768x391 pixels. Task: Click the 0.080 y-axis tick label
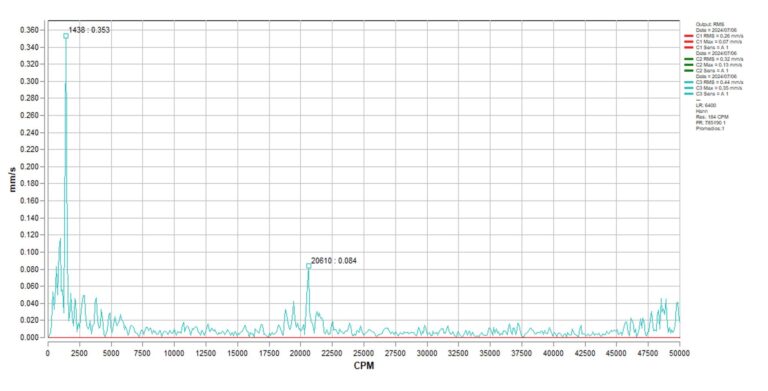(29, 269)
